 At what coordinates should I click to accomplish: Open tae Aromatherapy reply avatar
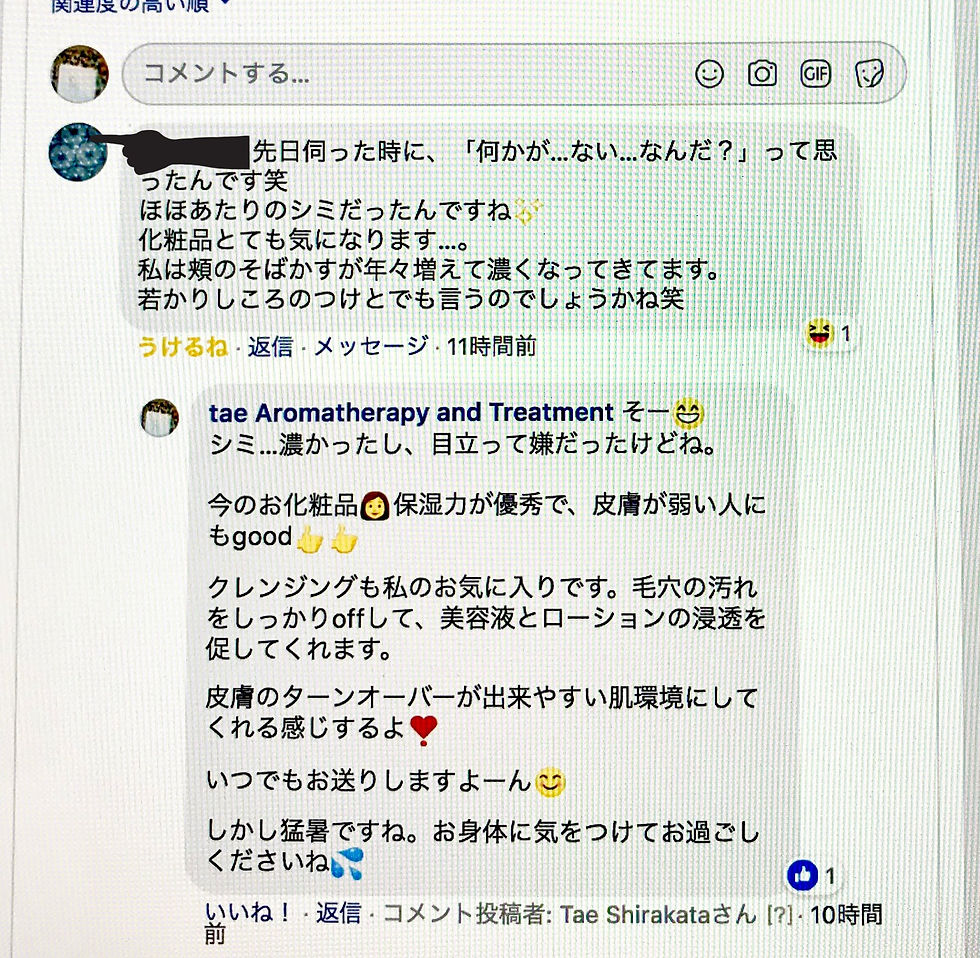coord(160,417)
